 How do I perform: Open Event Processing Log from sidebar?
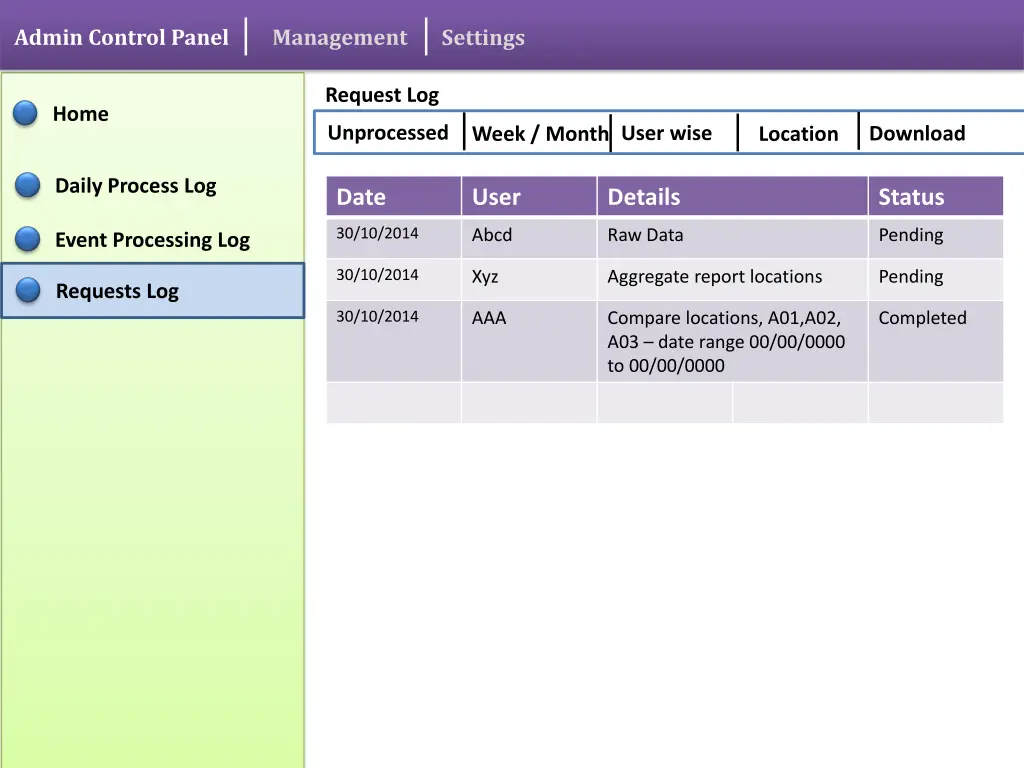point(152,240)
